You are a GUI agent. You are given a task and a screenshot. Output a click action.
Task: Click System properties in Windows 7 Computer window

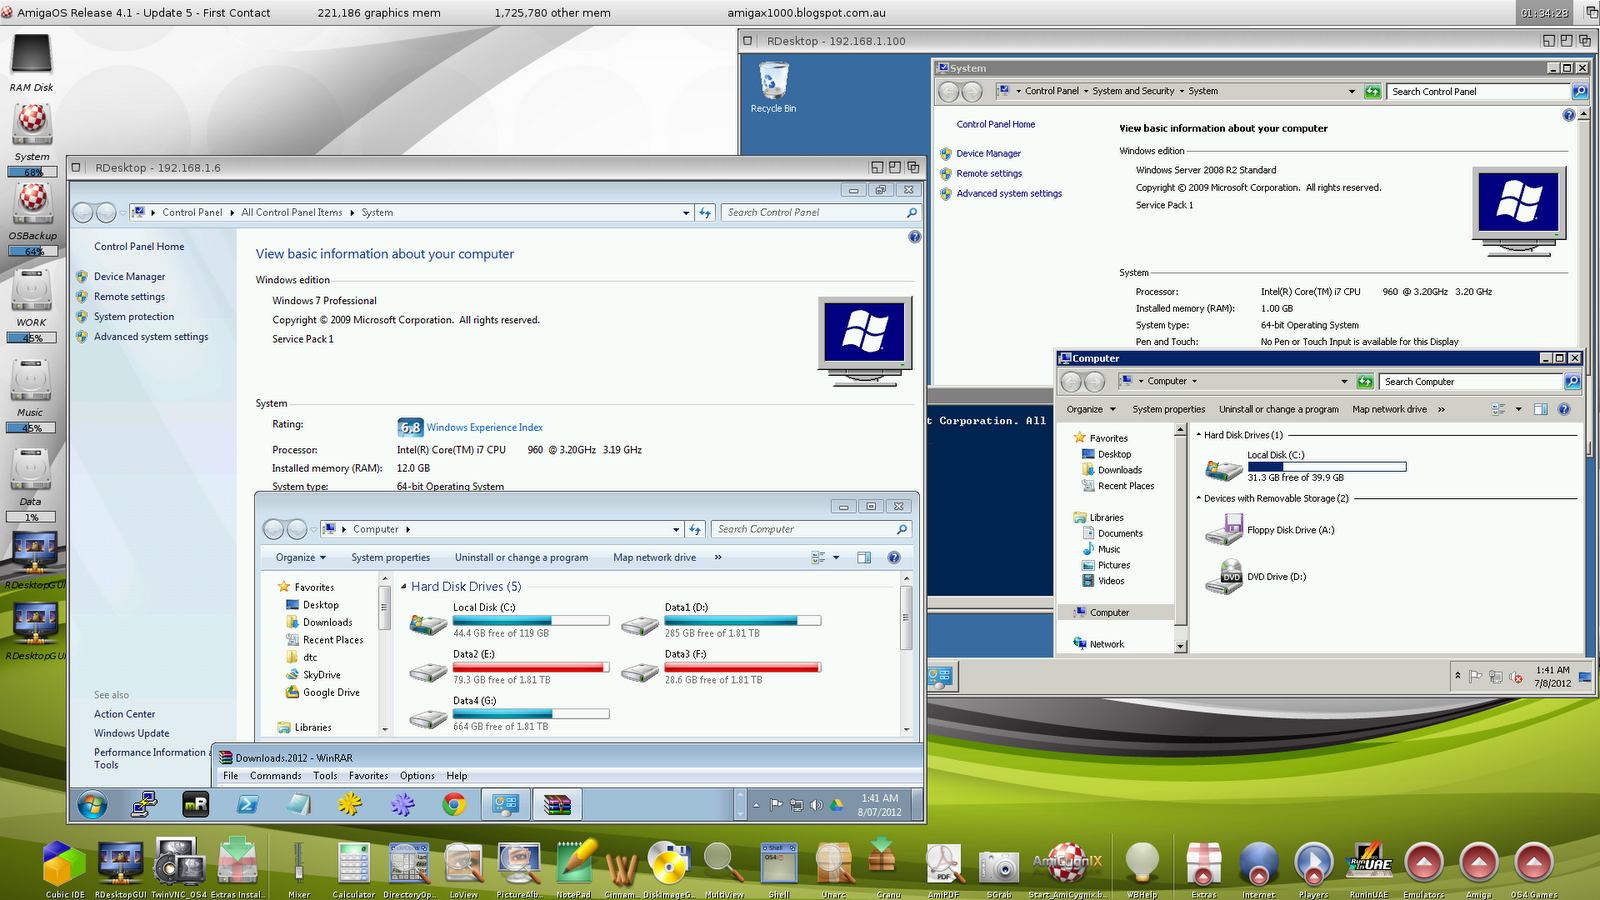(x=391, y=558)
